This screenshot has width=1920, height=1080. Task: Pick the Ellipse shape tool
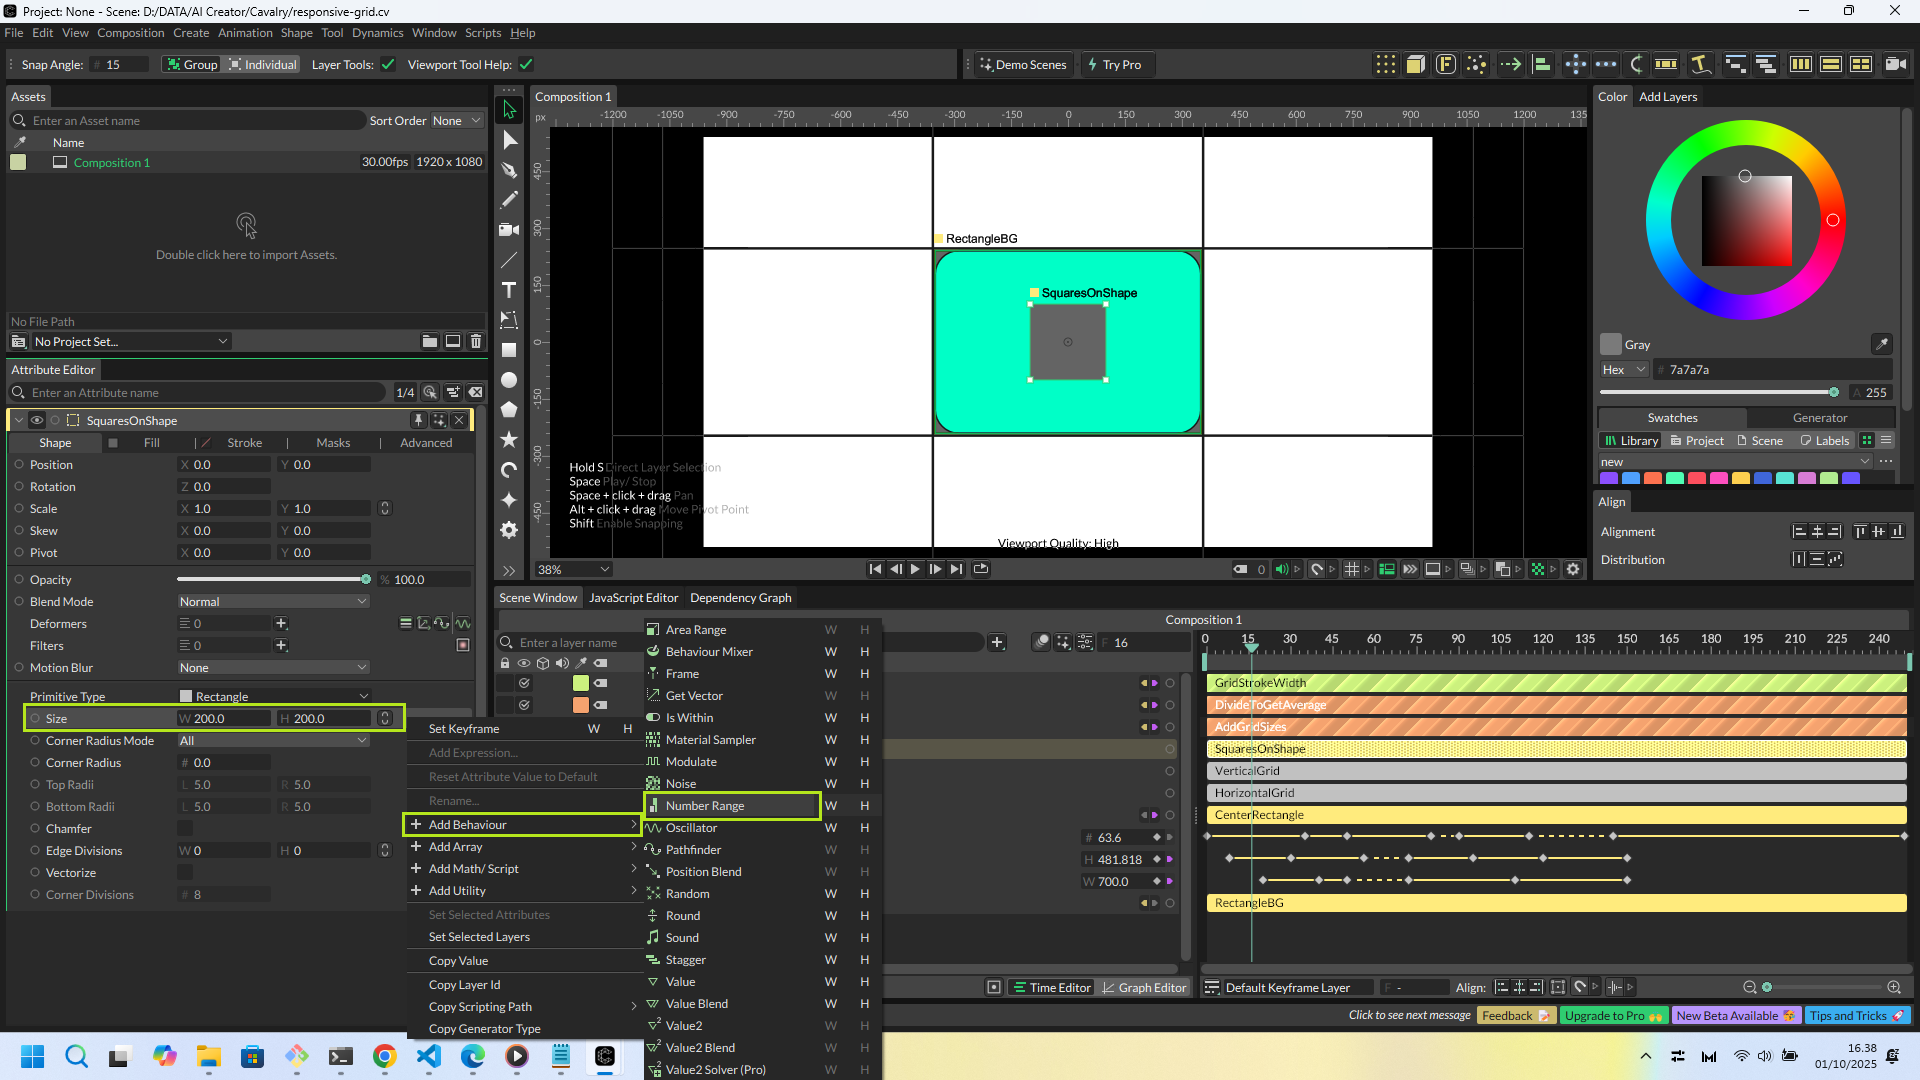[509, 380]
